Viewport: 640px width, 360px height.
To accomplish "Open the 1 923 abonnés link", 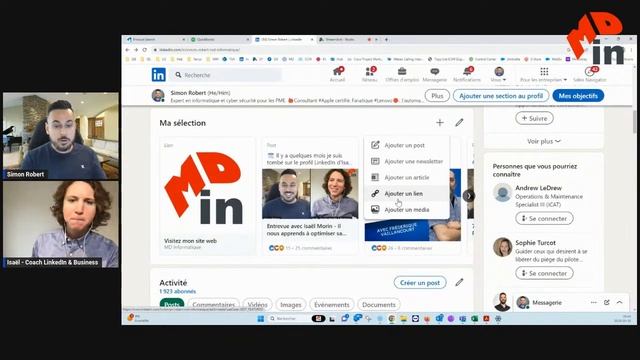I will pos(178,291).
